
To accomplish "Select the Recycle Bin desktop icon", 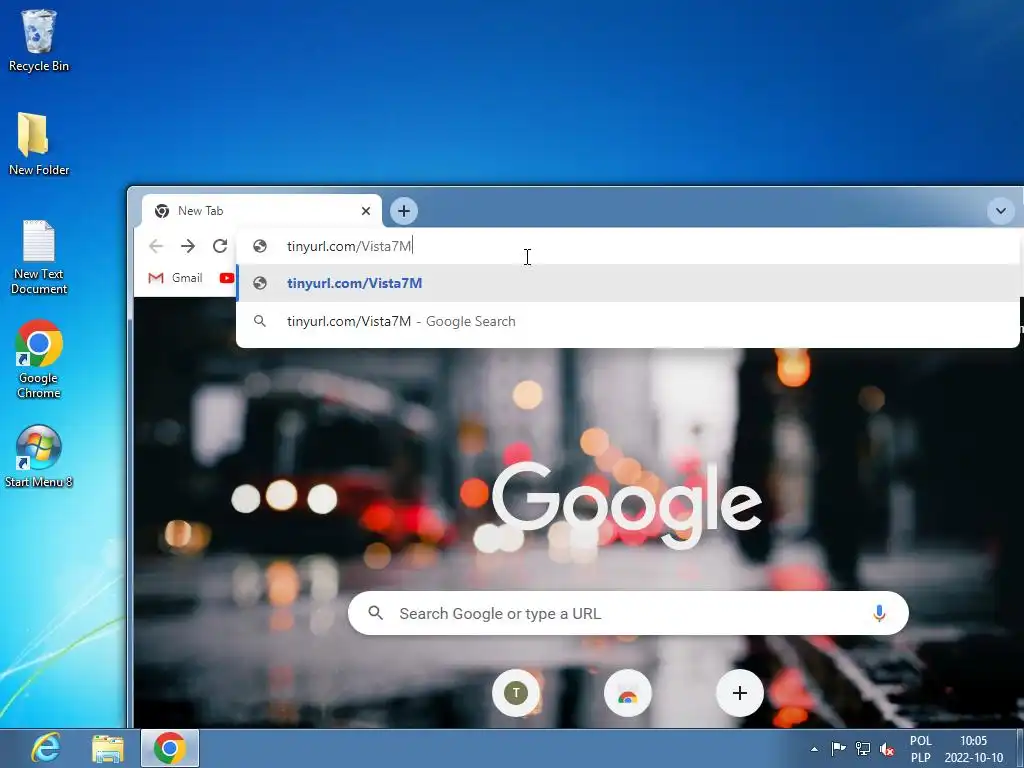I will (39, 40).
